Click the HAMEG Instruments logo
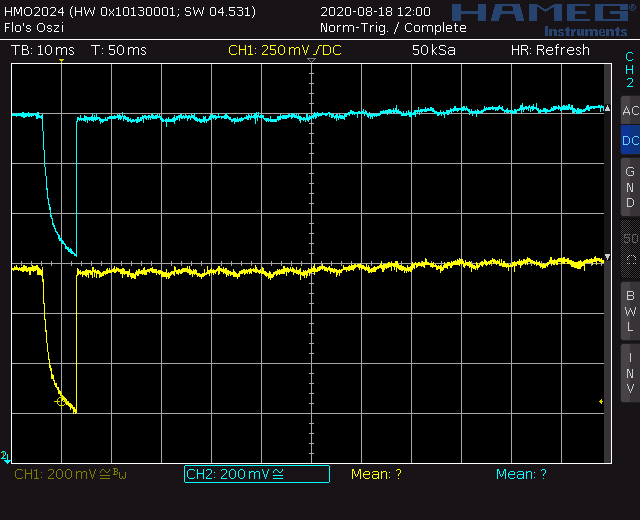This screenshot has height=520, width=640. pyautogui.click(x=544, y=20)
